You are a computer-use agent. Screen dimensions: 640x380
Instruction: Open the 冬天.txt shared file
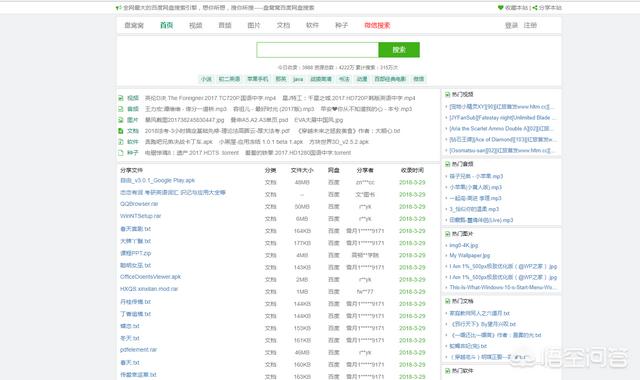[130, 338]
